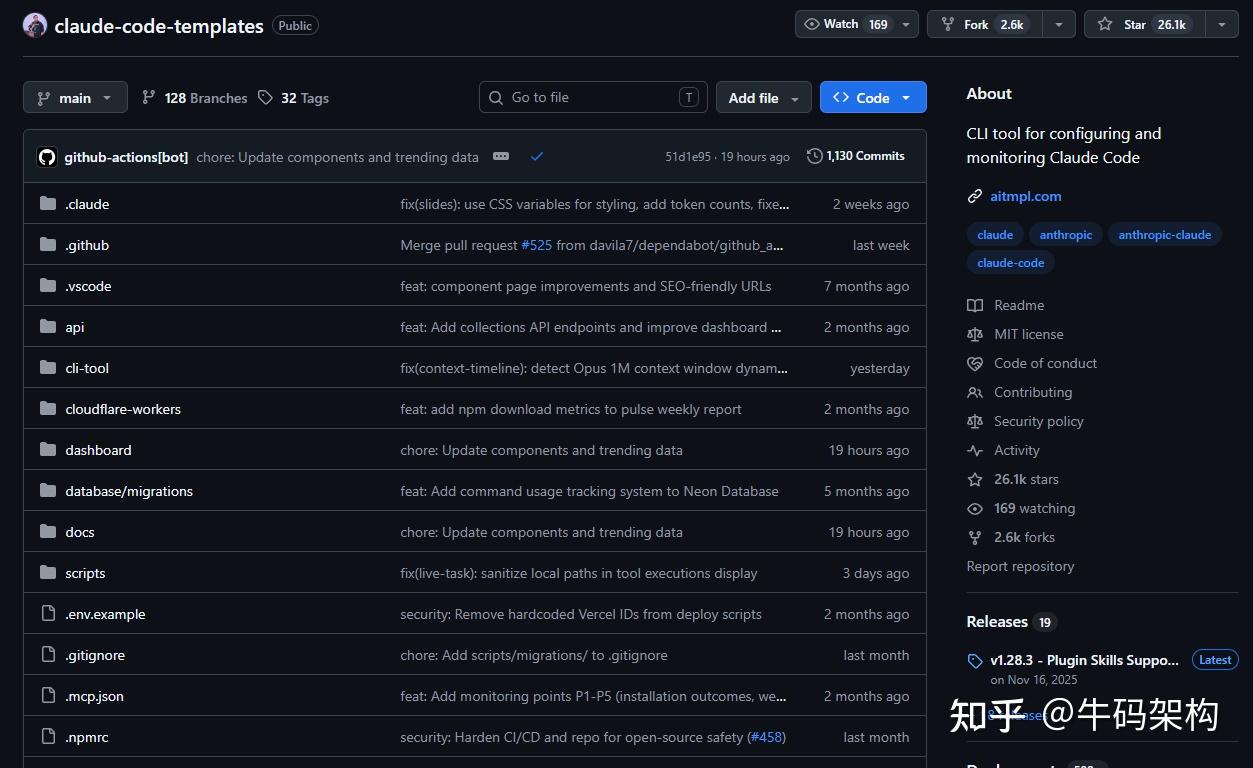Select the anthropic-claude topic tag

(x=1164, y=235)
